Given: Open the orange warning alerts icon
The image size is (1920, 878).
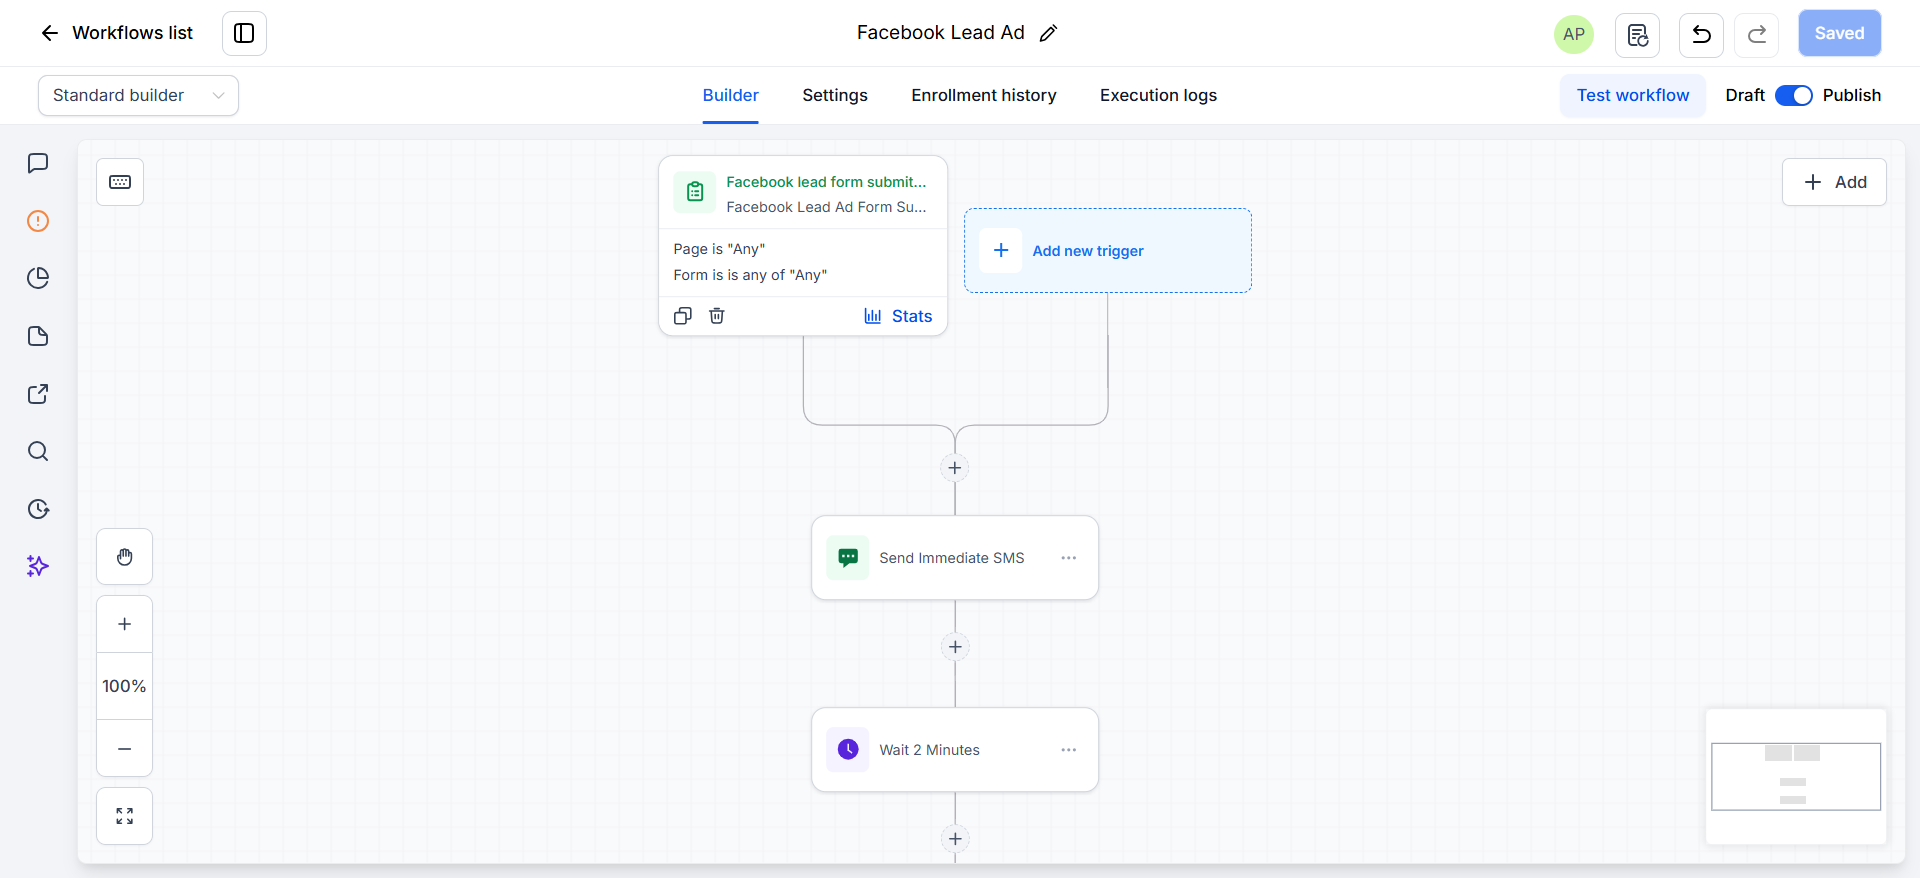Looking at the screenshot, I should 38,221.
